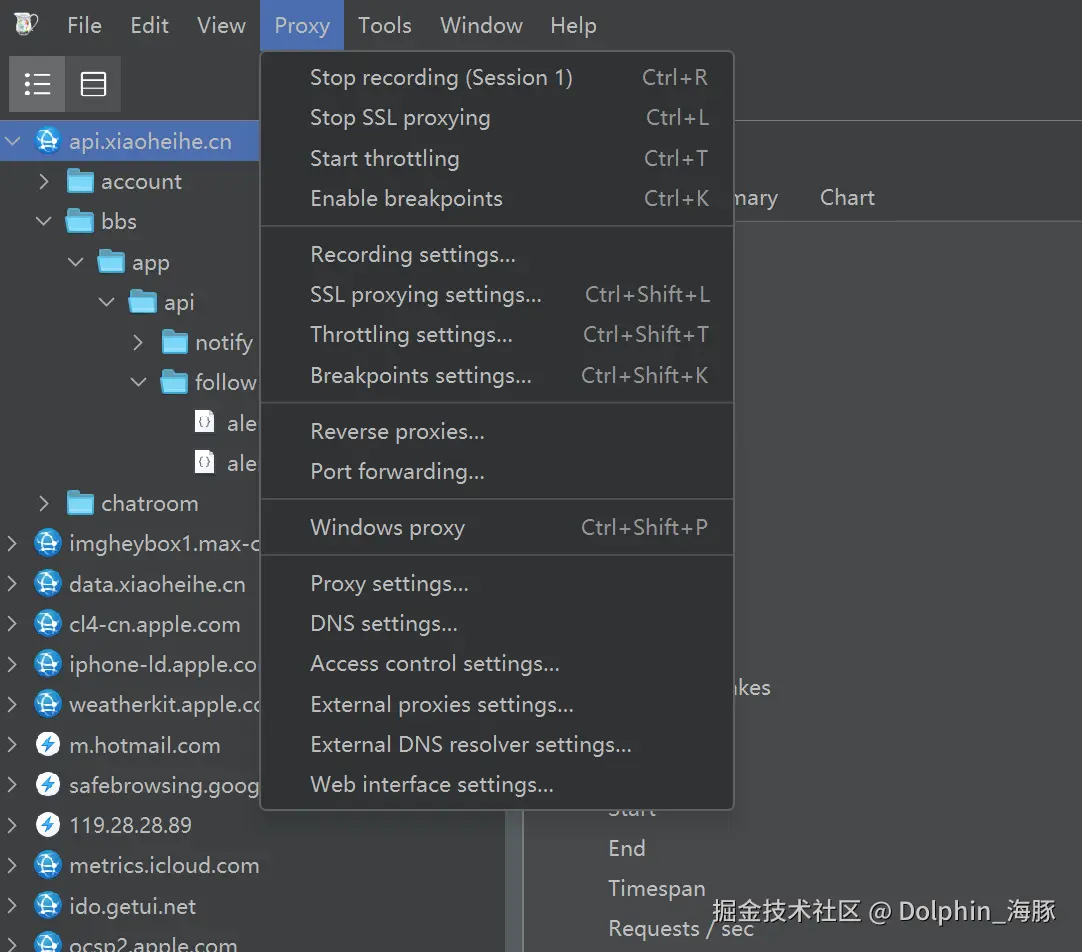Expand the m.hotmail.com host
Image resolution: width=1082 pixels, height=952 pixels.
(12, 744)
